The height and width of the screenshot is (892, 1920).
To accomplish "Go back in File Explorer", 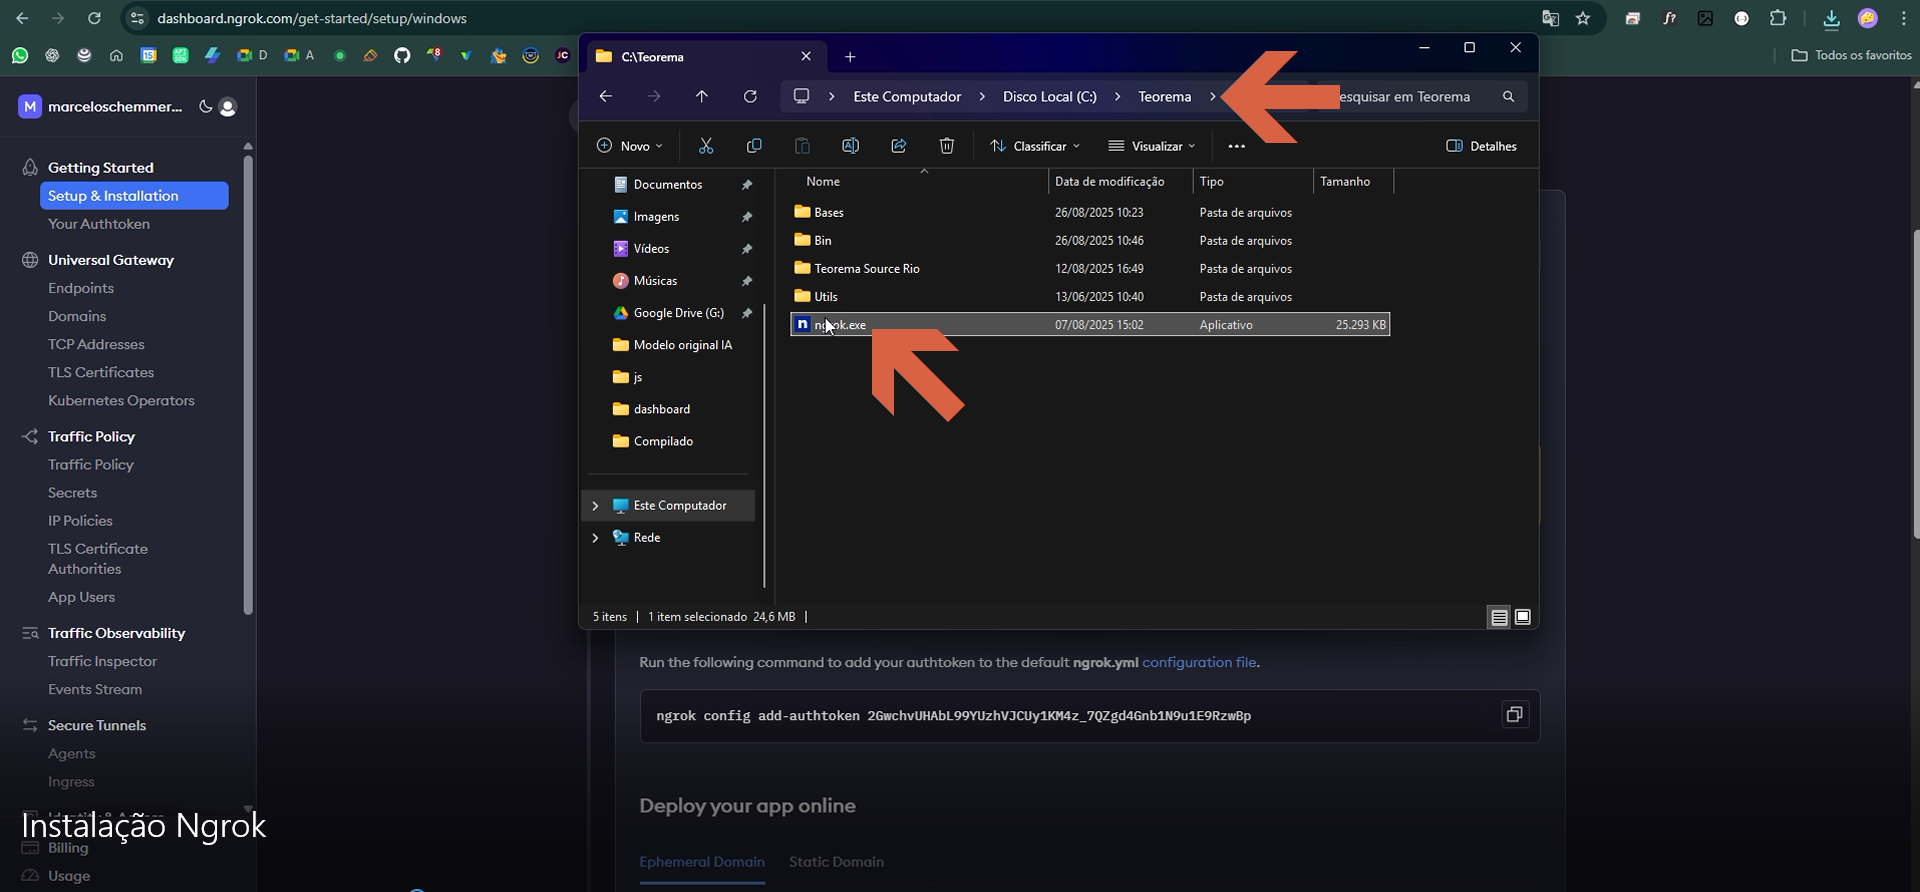I will pyautogui.click(x=605, y=96).
